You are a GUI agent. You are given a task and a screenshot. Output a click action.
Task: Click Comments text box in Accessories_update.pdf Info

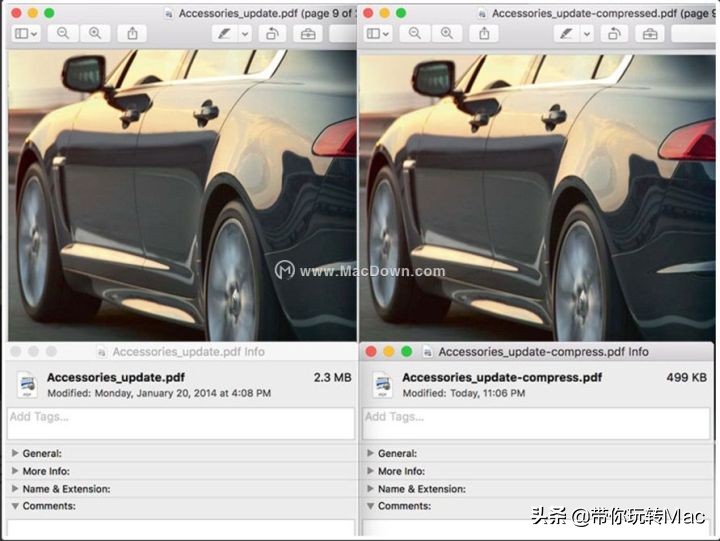[x=181, y=528]
